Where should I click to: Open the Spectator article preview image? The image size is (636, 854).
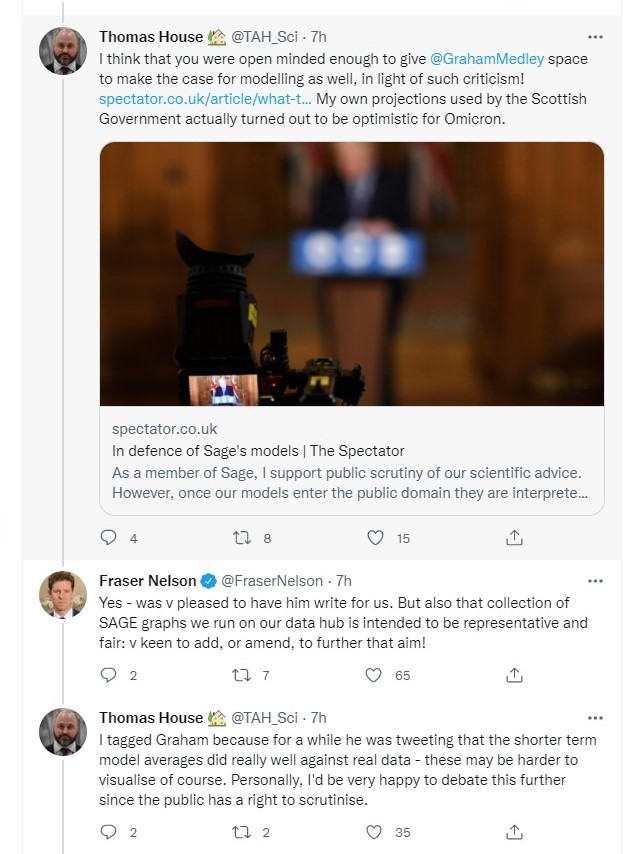tap(351, 274)
